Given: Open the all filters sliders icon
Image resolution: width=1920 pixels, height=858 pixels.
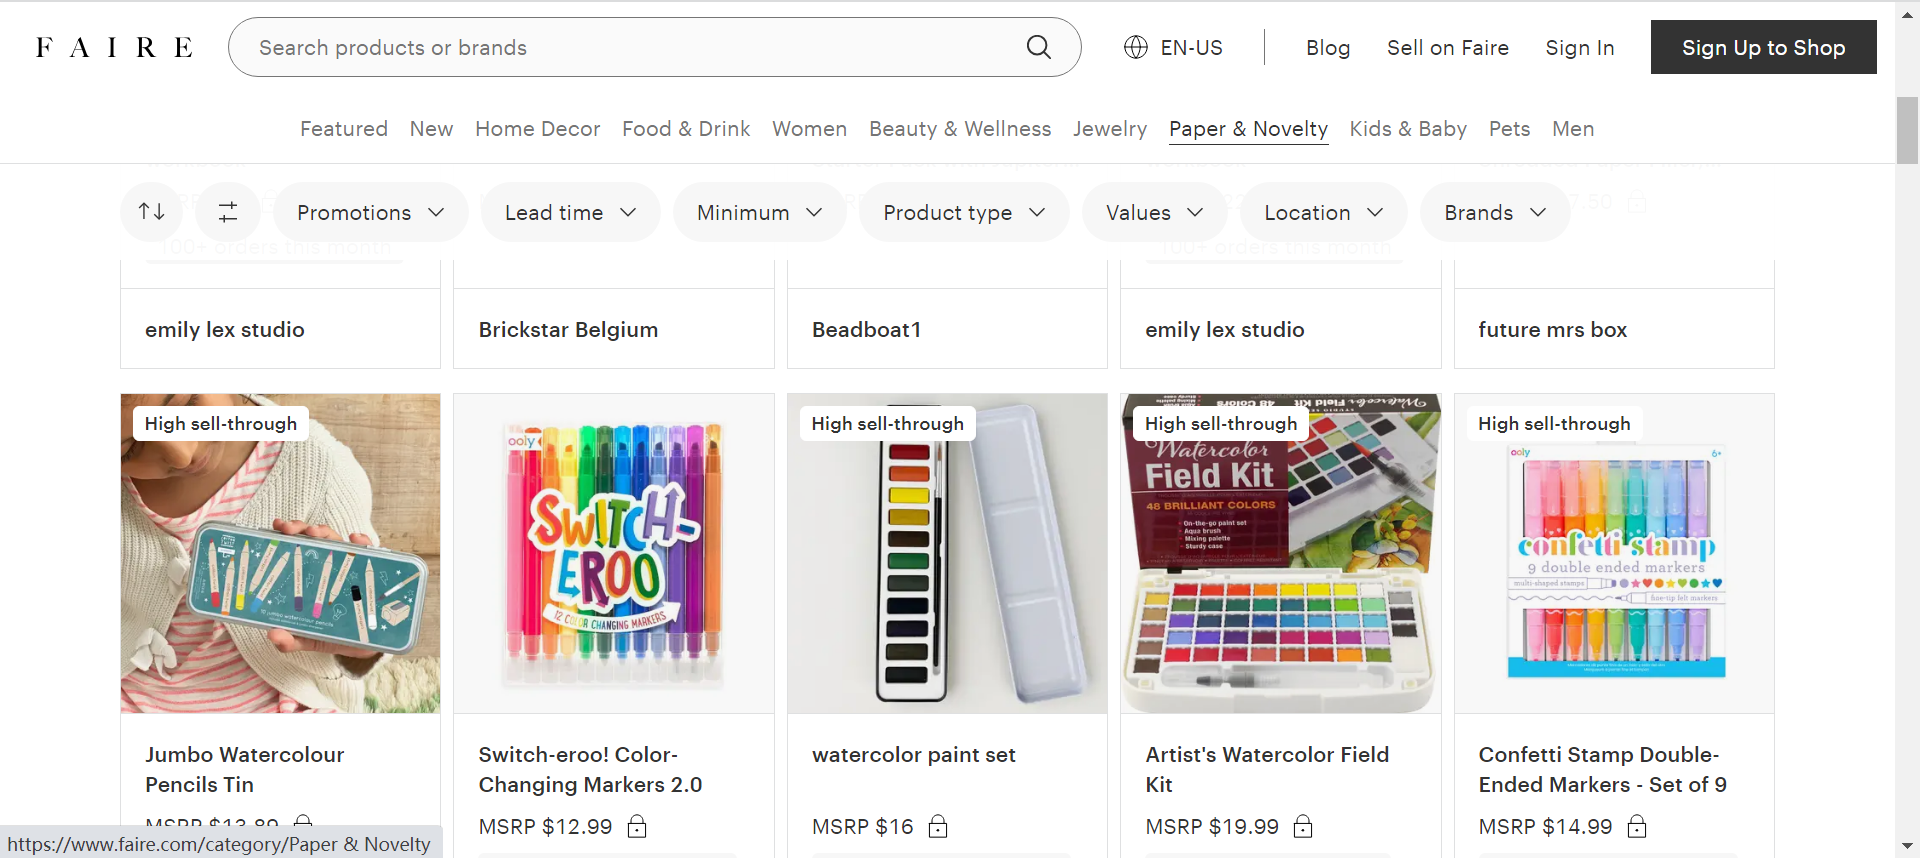Looking at the screenshot, I should click(x=228, y=212).
